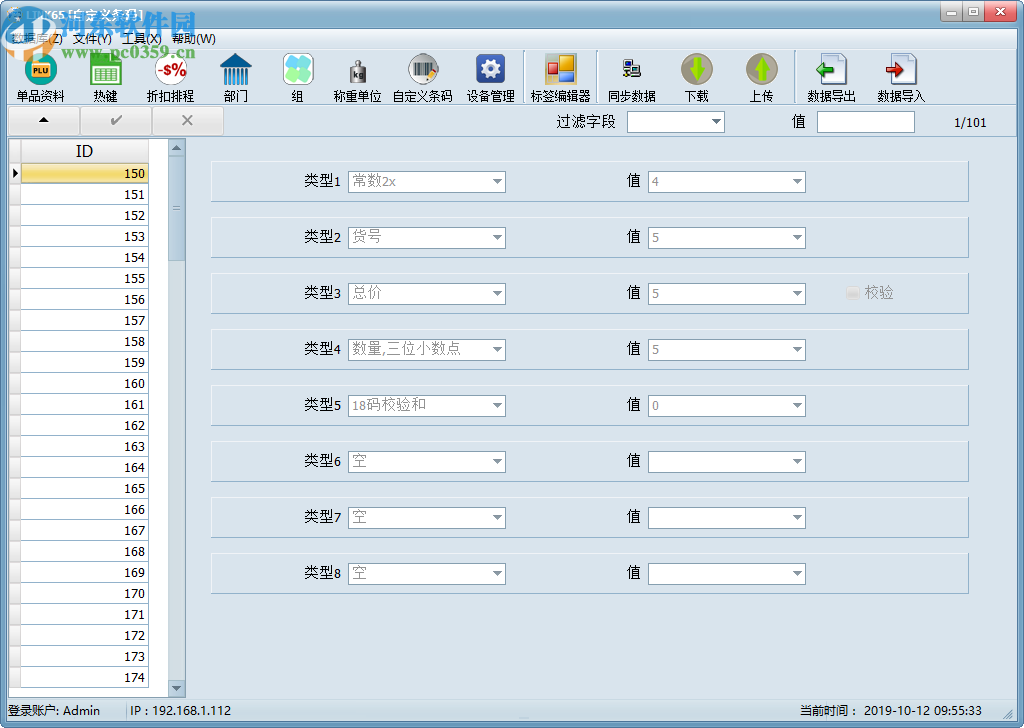The image size is (1024, 728).
Task: Open the 折扣排程 discount schedule tool
Action: (x=168, y=76)
